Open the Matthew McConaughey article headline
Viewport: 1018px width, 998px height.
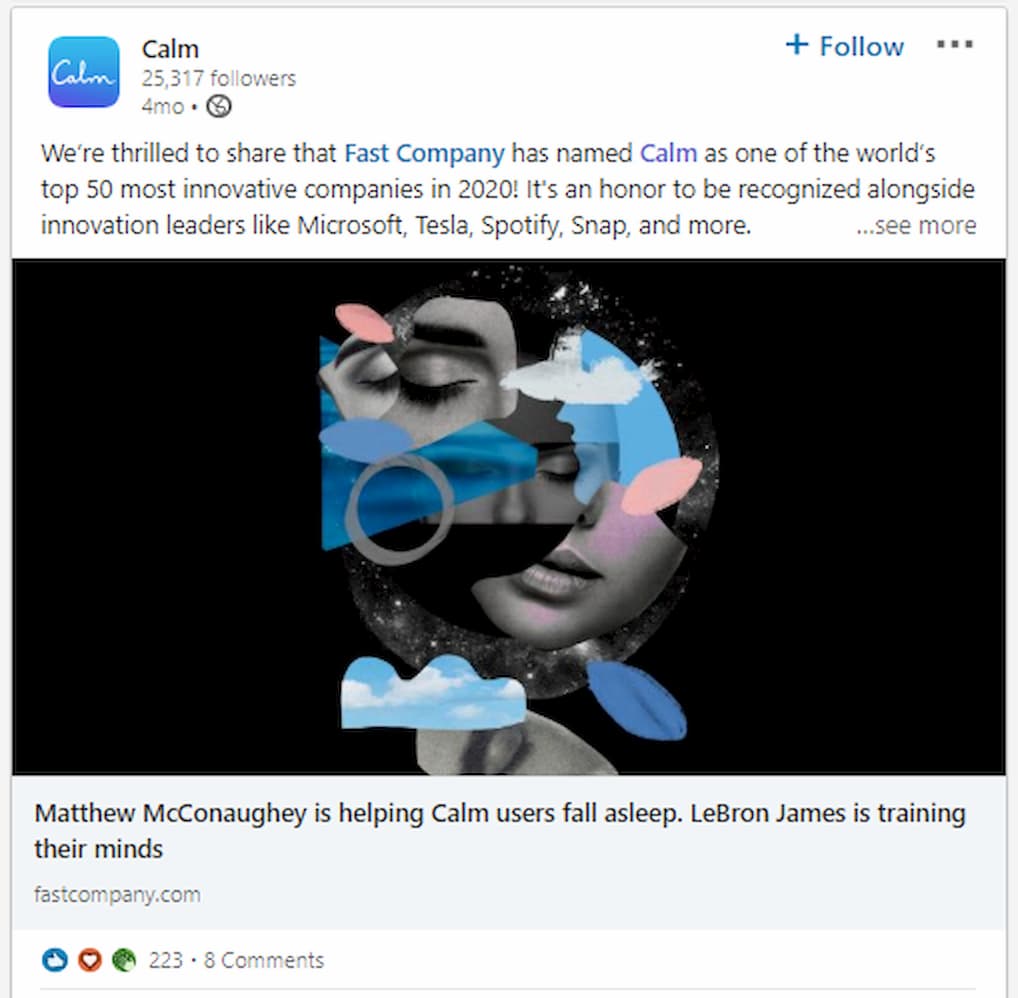(500, 831)
